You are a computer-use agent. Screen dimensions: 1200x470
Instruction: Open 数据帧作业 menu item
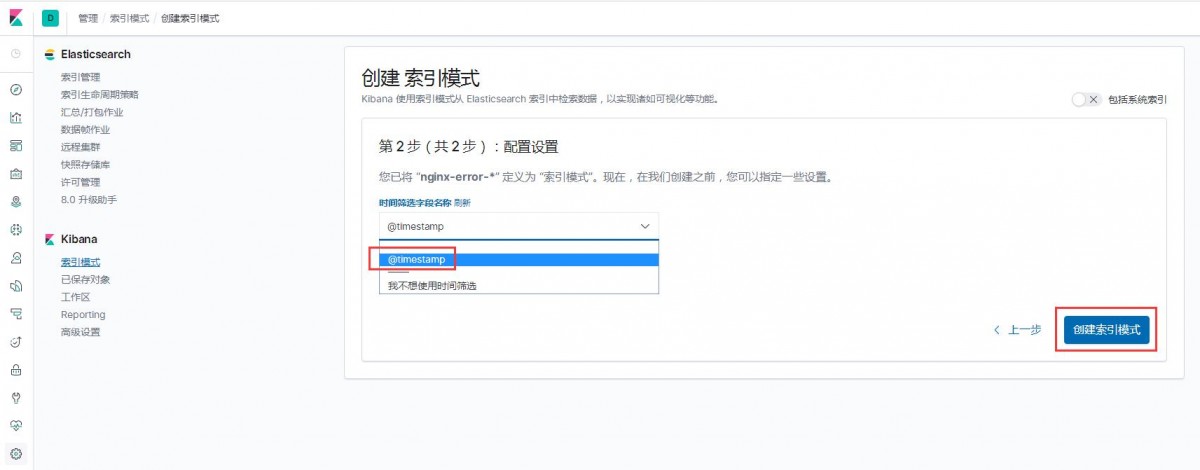[x=85, y=130]
